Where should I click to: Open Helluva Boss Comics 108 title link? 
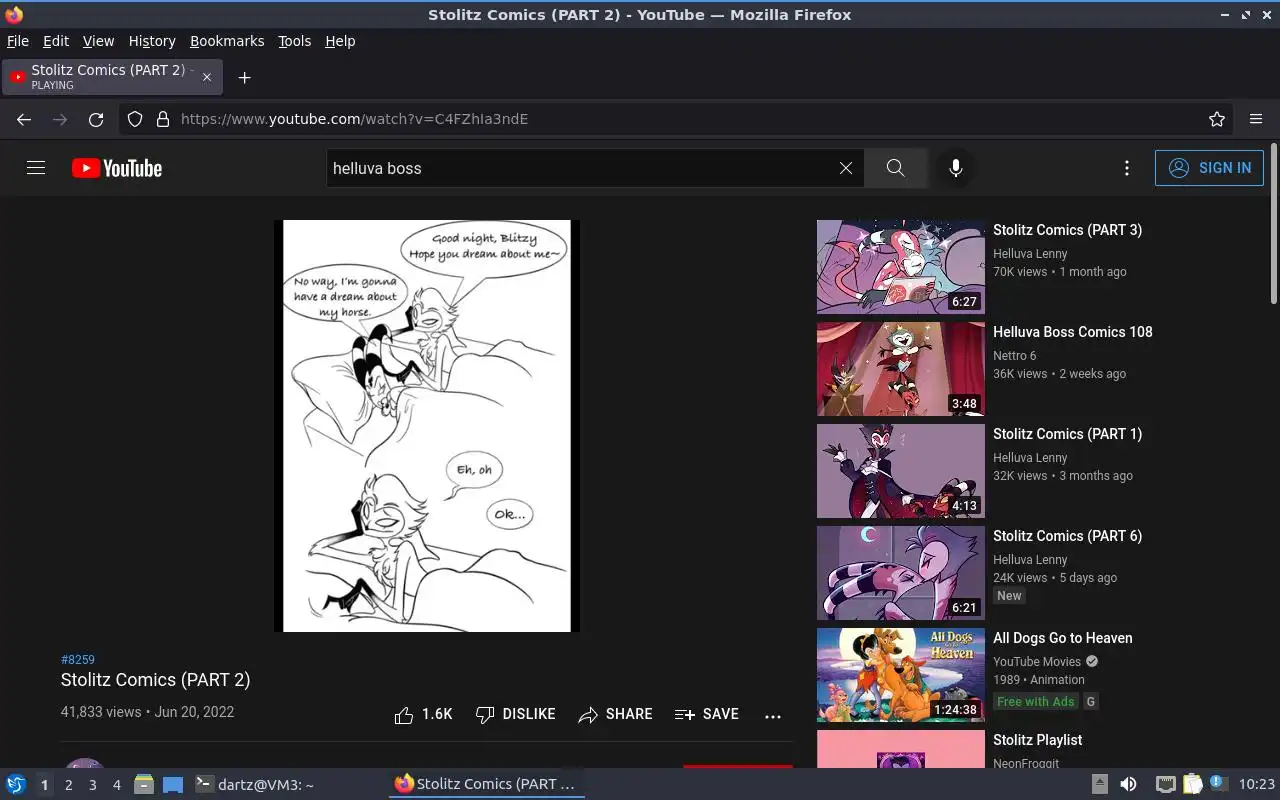coord(1072,332)
